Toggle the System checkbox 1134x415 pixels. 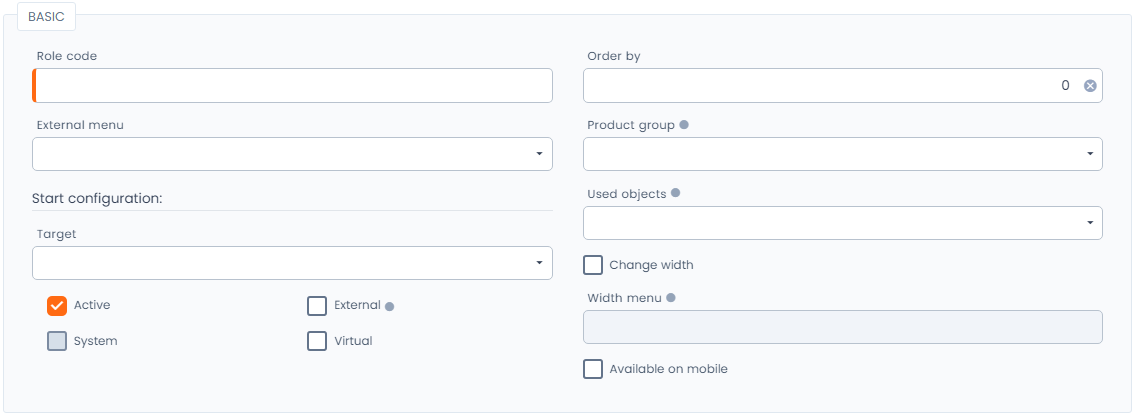pyautogui.click(x=57, y=341)
